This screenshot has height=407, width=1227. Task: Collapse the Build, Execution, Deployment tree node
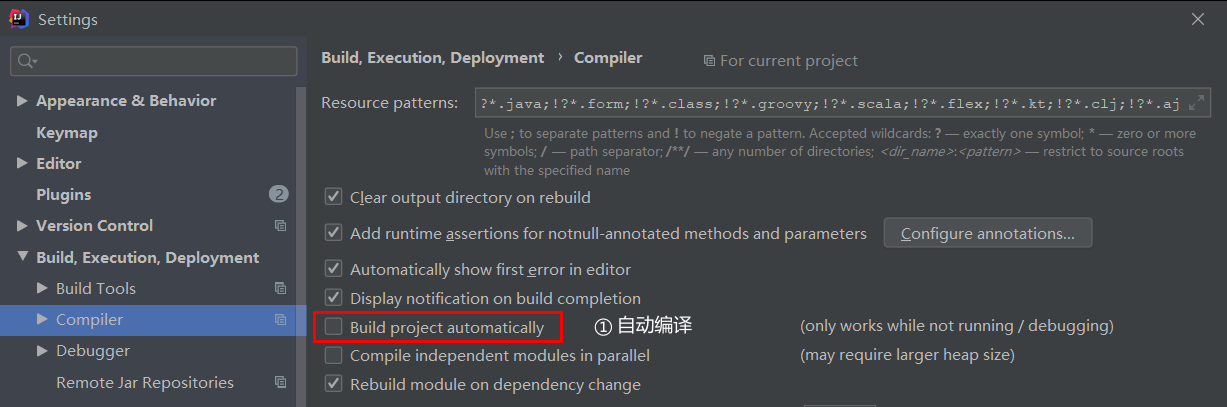click(x=23, y=258)
